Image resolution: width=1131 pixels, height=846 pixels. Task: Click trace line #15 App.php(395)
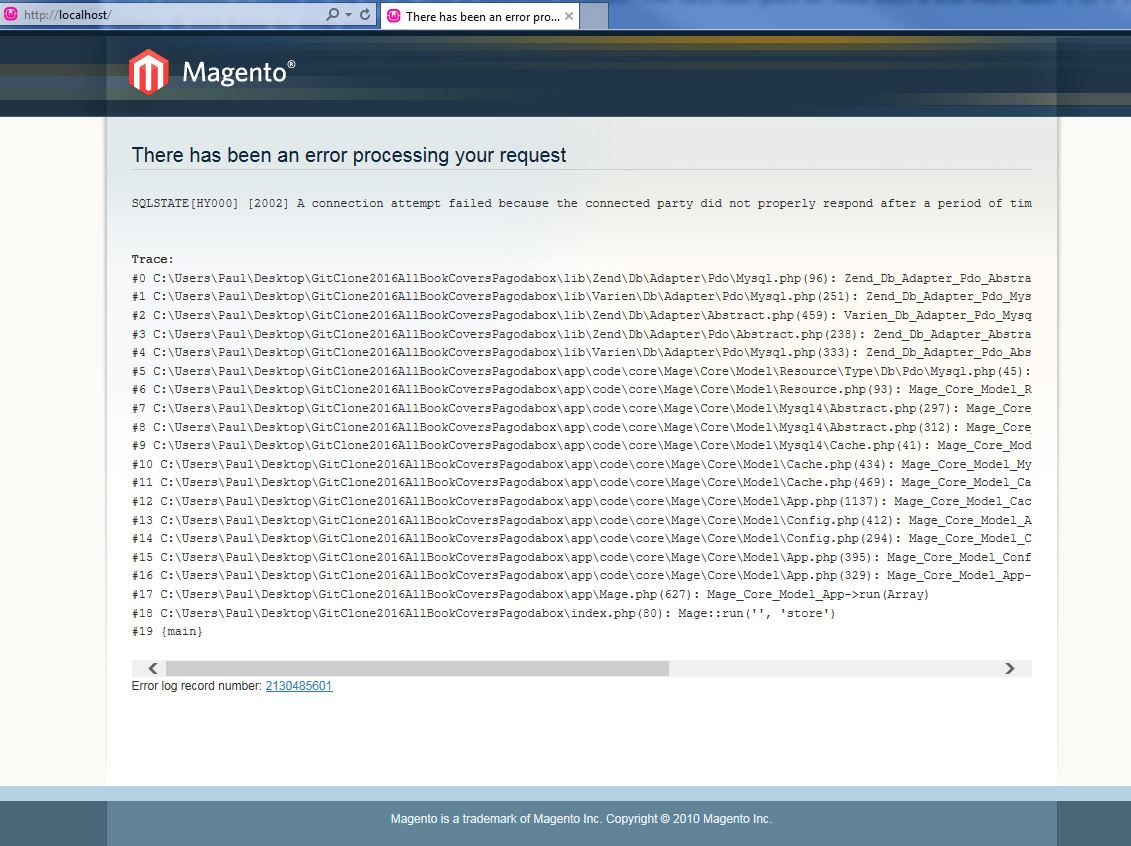(581, 558)
